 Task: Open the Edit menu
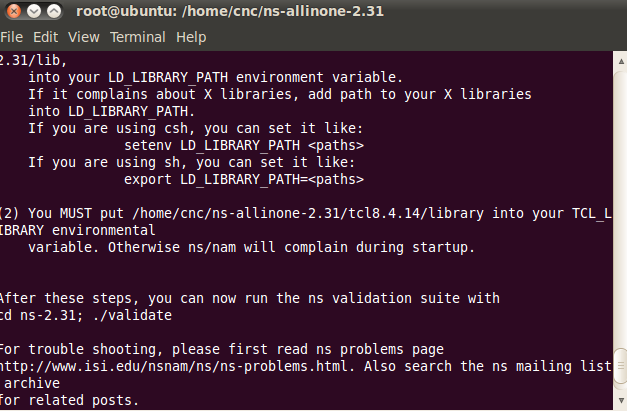point(46,37)
